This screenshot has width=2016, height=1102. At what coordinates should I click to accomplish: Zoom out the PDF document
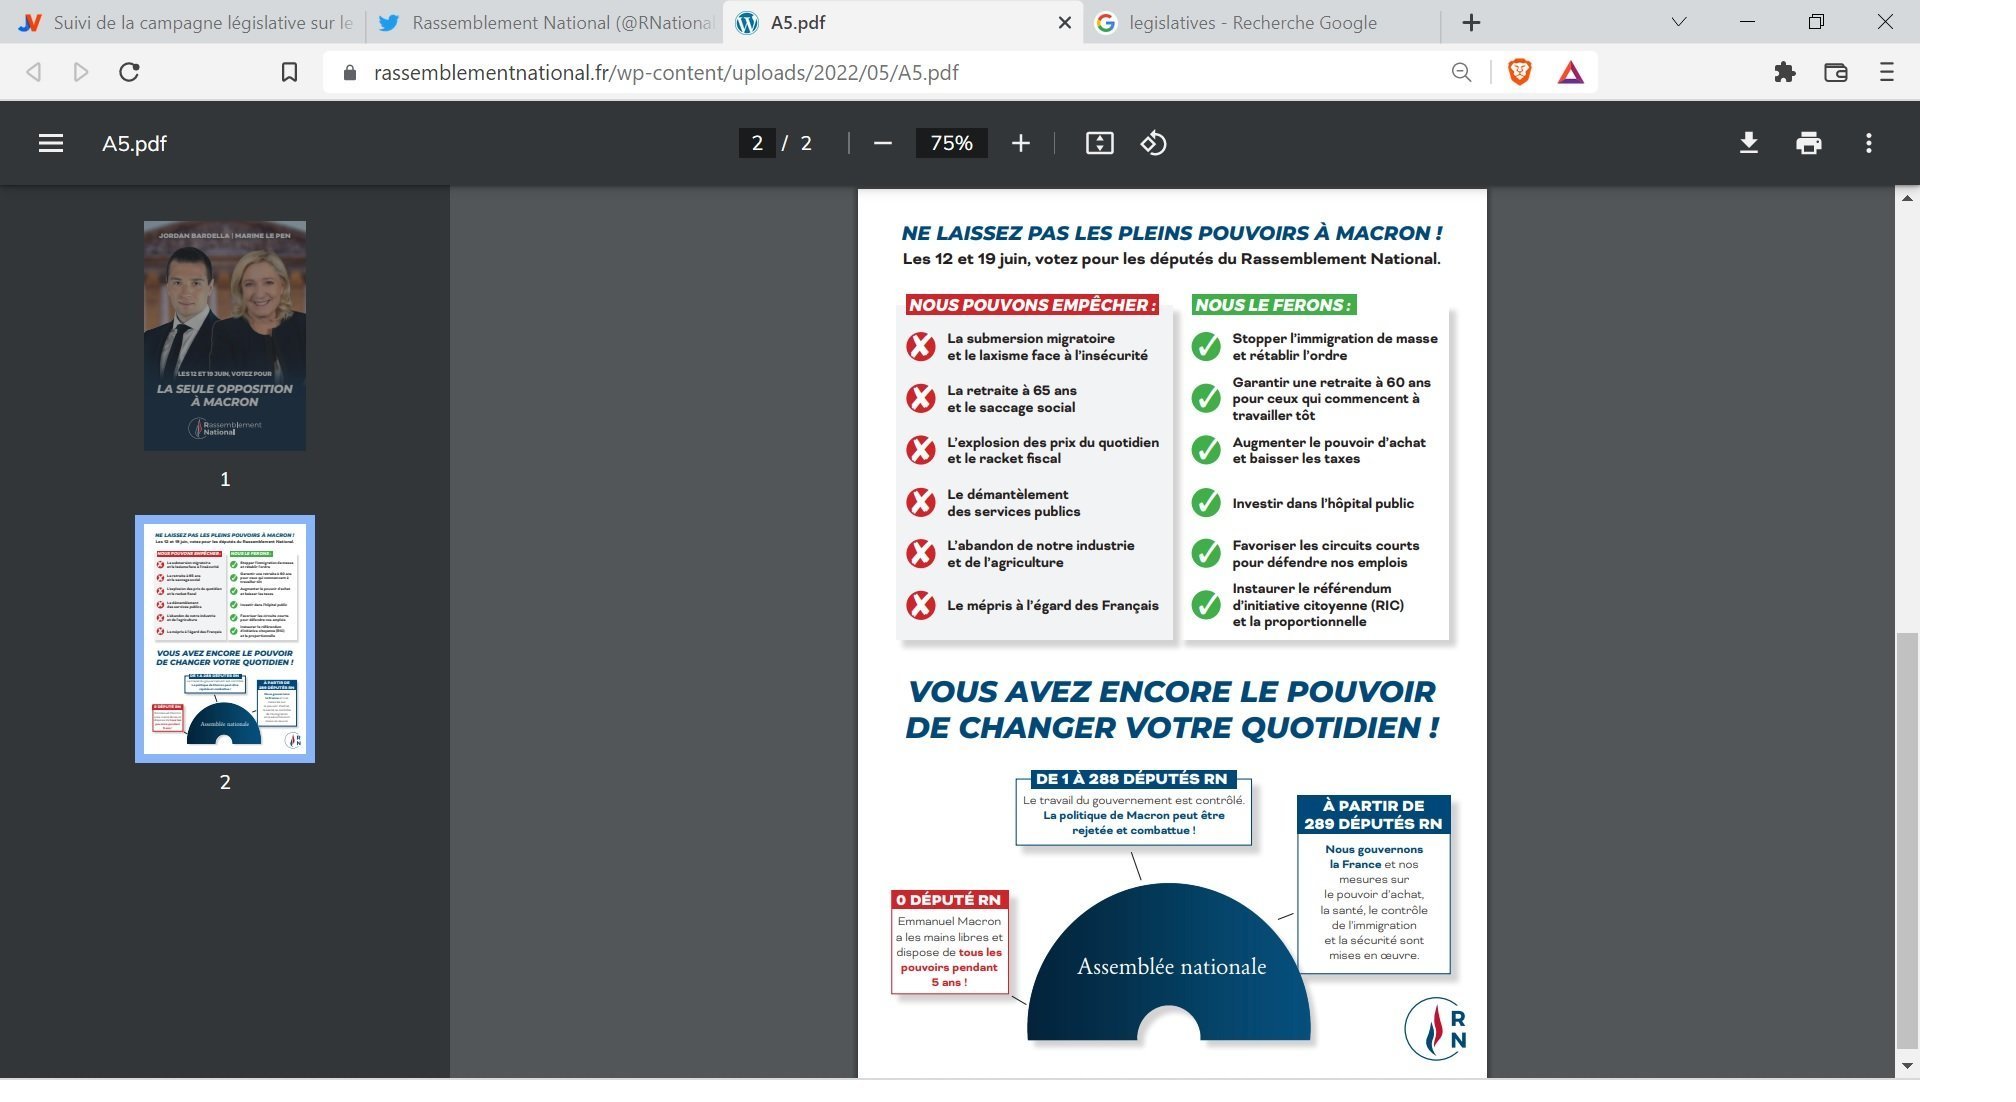click(882, 143)
